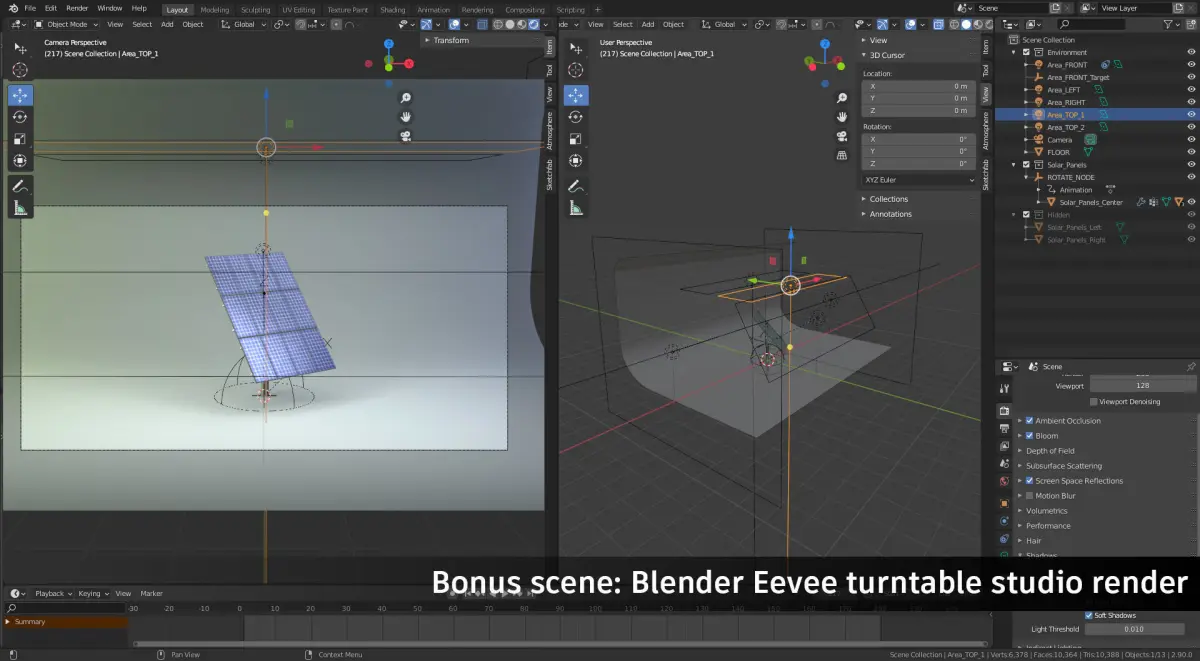Toggle Soft Shadows checkbox
Viewport: 1200px width, 661px height.
(1089, 615)
